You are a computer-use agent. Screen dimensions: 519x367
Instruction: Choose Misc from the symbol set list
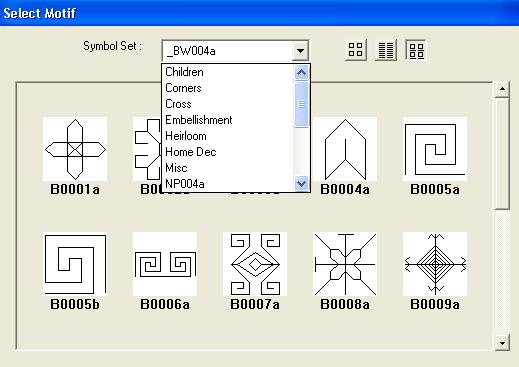tap(227, 168)
